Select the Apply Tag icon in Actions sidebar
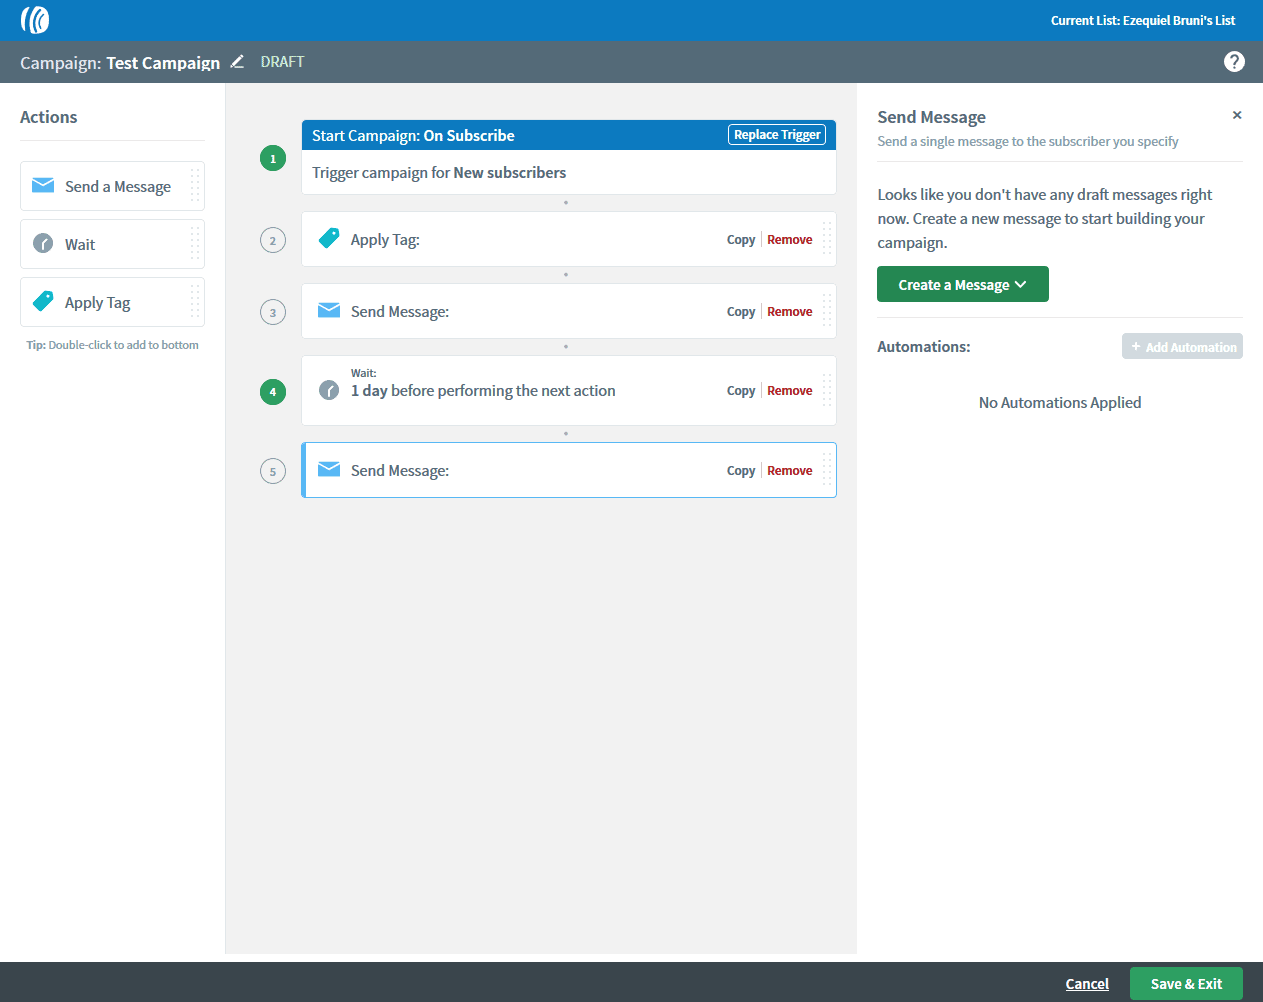 click(42, 301)
